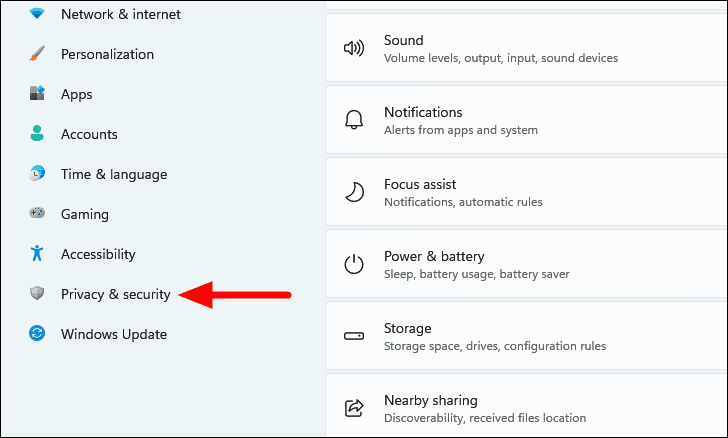The image size is (728, 438).
Task: Click the Accounts person icon
Action: 37,133
